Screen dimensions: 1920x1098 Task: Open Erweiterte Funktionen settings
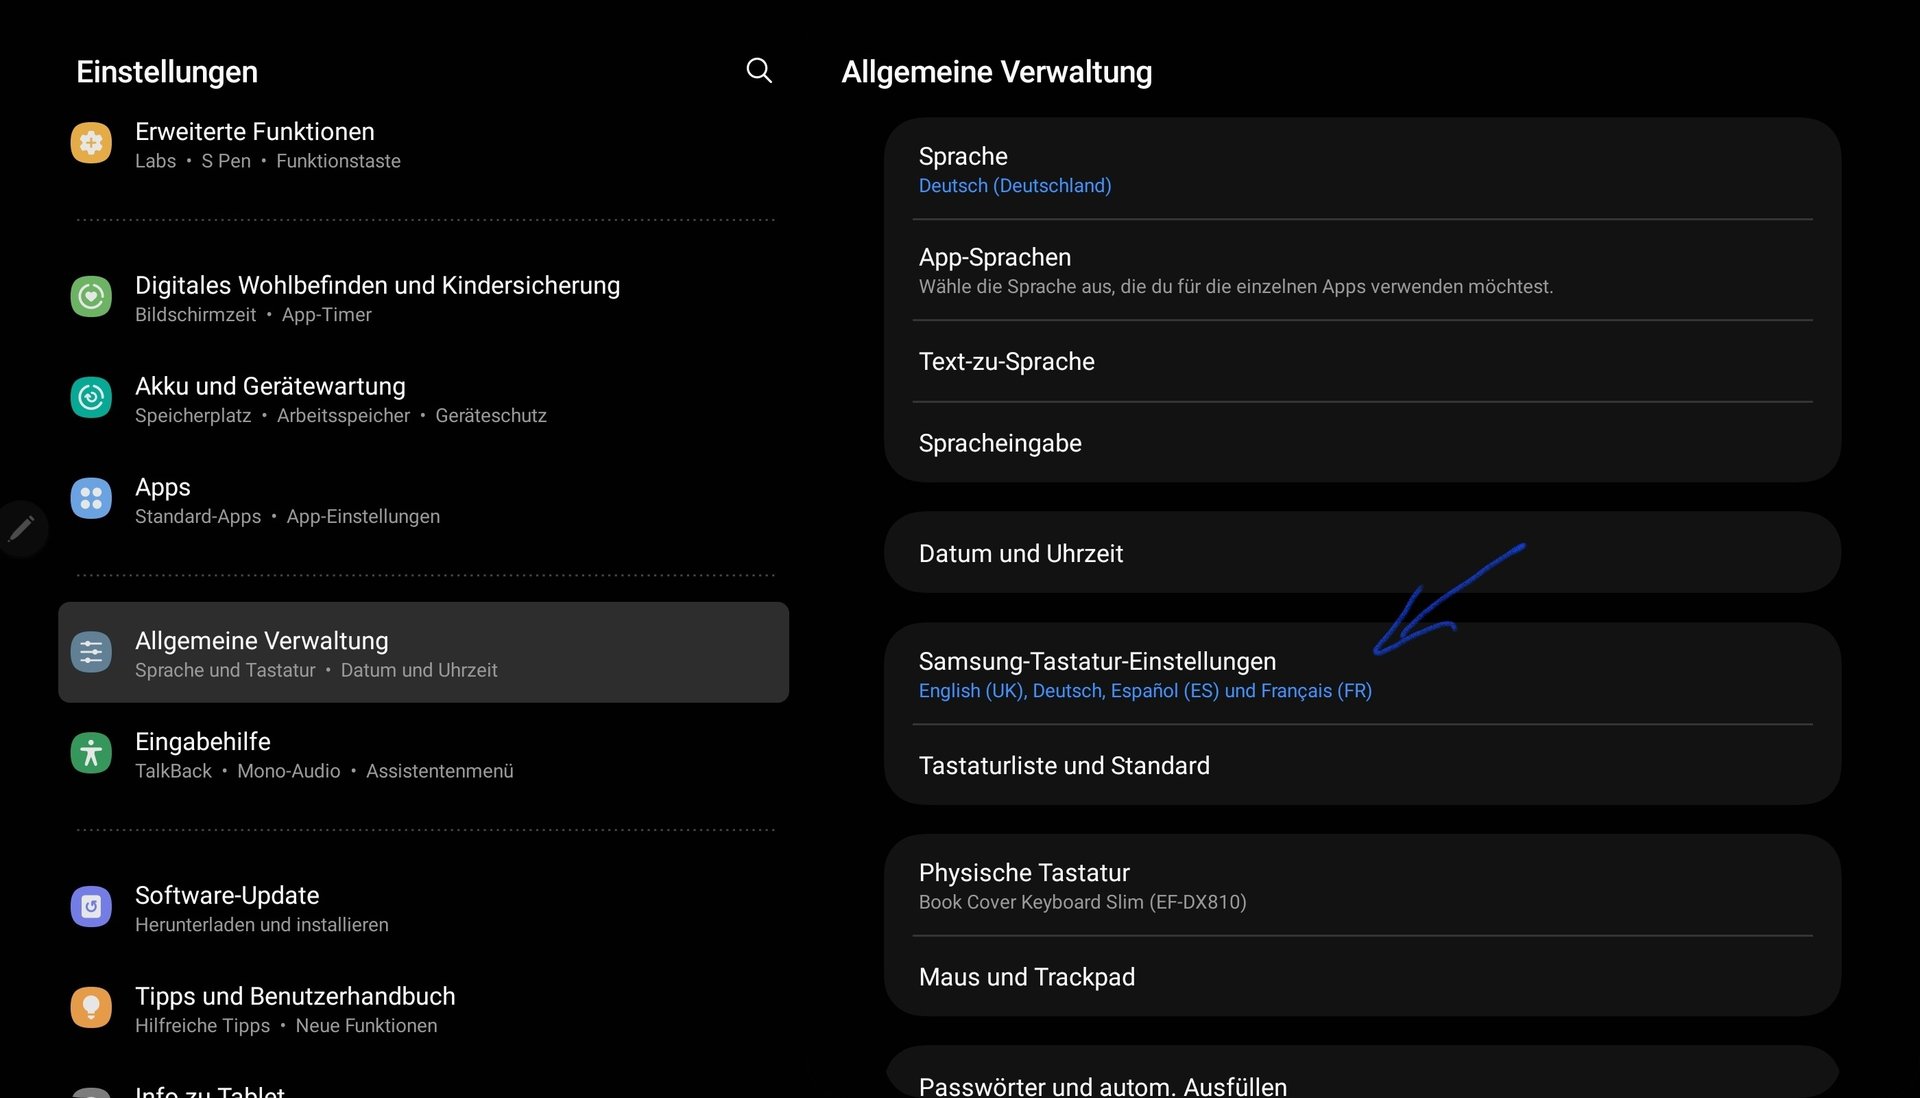(424, 145)
